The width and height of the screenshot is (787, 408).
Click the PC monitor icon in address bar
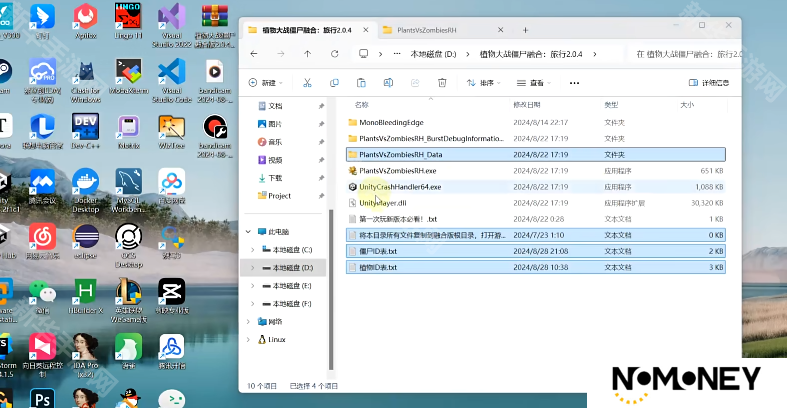coord(363,54)
